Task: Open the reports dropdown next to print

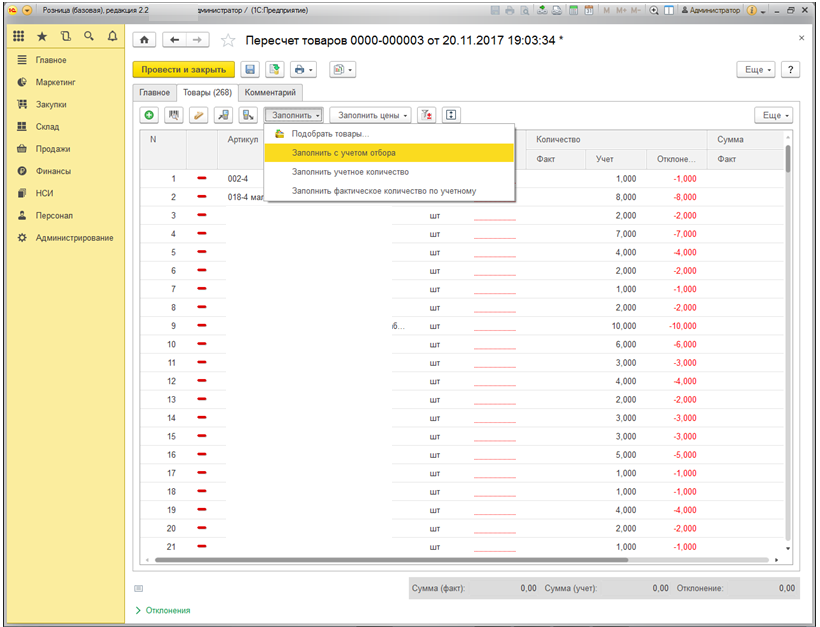Action: pyautogui.click(x=343, y=70)
